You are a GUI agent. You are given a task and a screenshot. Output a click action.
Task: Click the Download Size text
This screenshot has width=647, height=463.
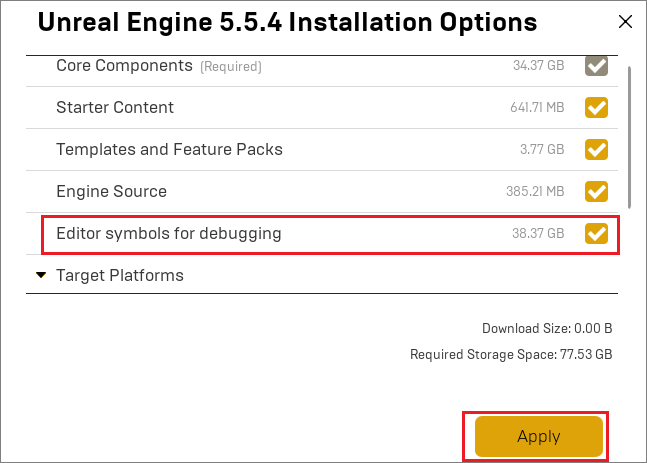point(547,328)
